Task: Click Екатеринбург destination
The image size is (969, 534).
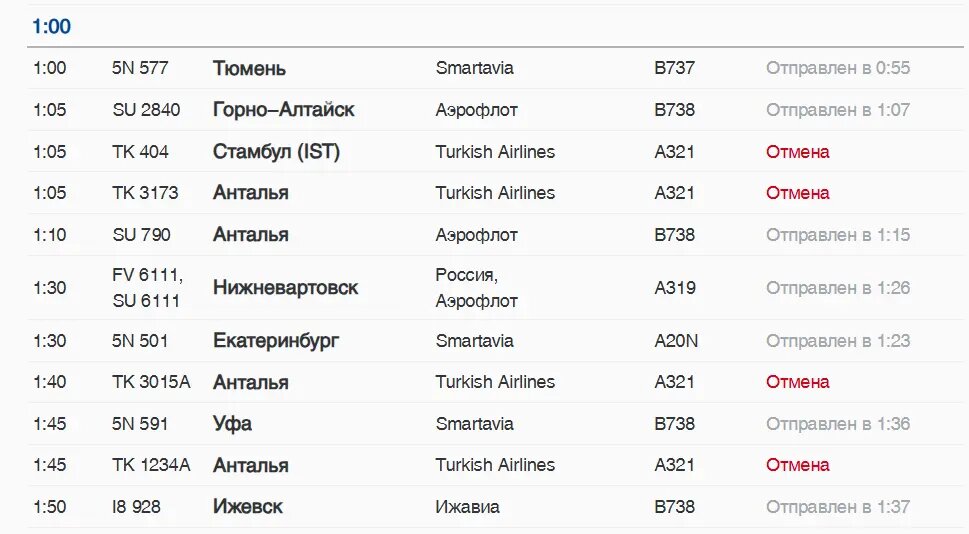Action: coord(276,341)
